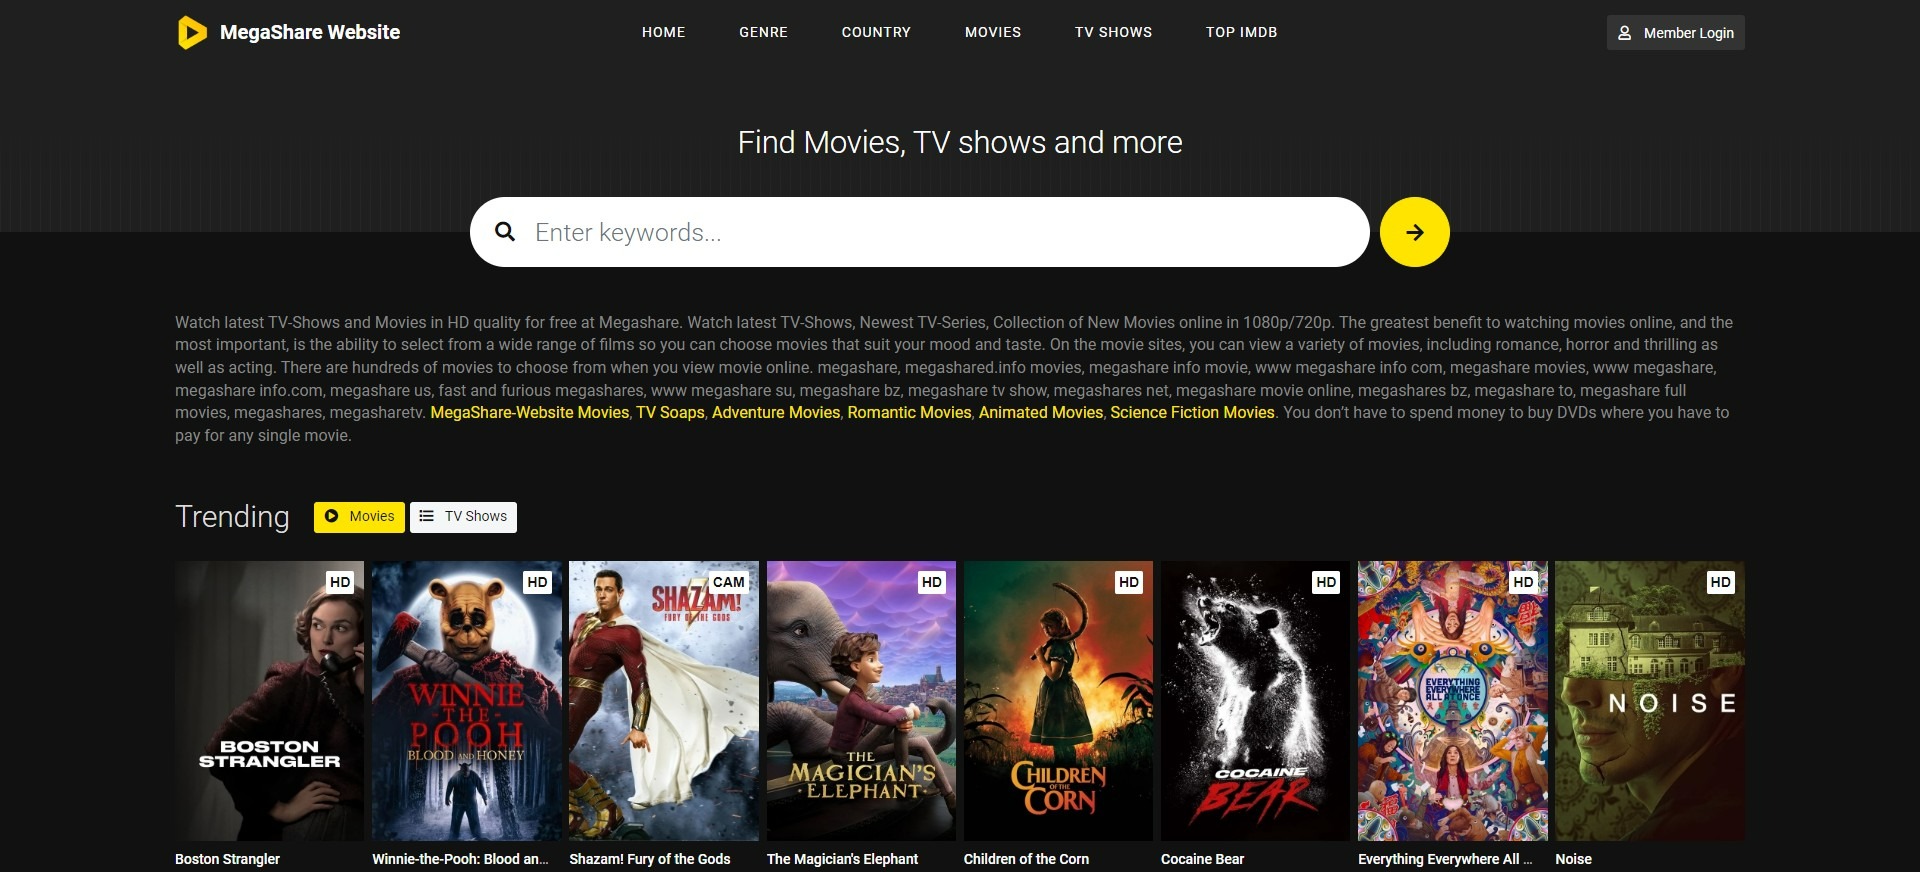Viewport: 1920px width, 872px height.
Task: Click the magnifying glass search icon
Action: tap(505, 232)
